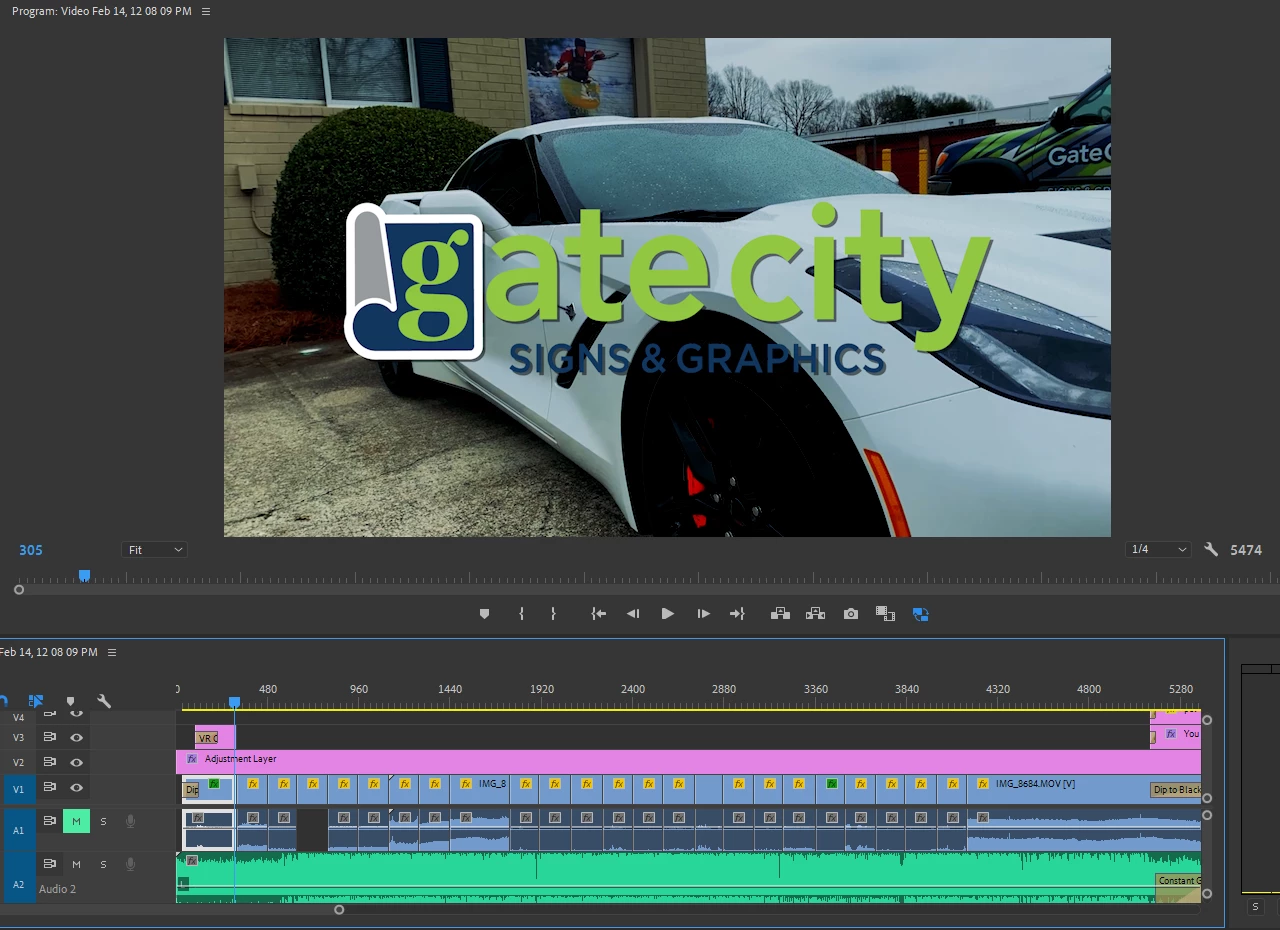The width and height of the screenshot is (1280, 930).
Task: Add a marker from the timeline header
Action: pyautogui.click(x=70, y=701)
